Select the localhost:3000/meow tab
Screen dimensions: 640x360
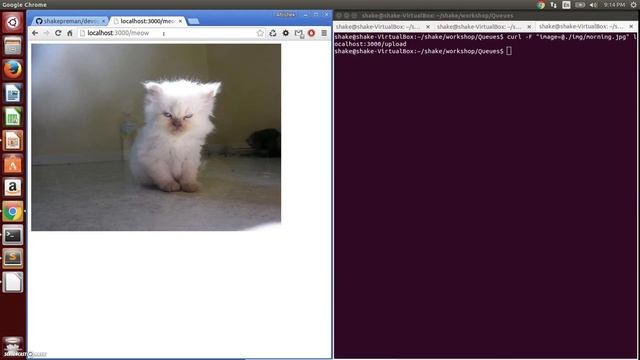pos(147,21)
